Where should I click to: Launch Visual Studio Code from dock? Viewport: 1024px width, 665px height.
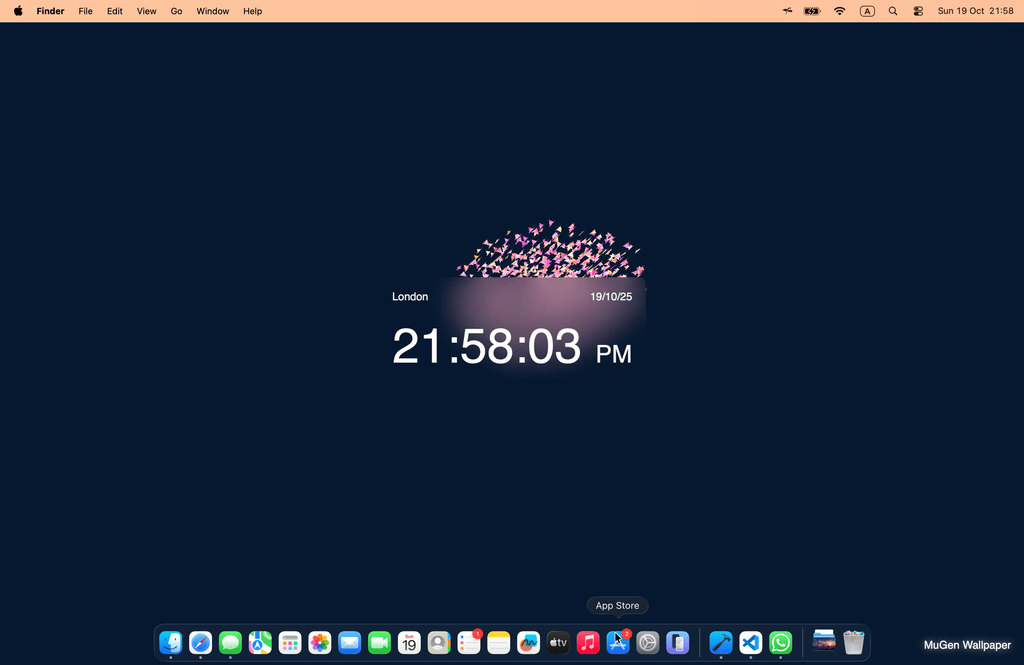[x=751, y=642]
